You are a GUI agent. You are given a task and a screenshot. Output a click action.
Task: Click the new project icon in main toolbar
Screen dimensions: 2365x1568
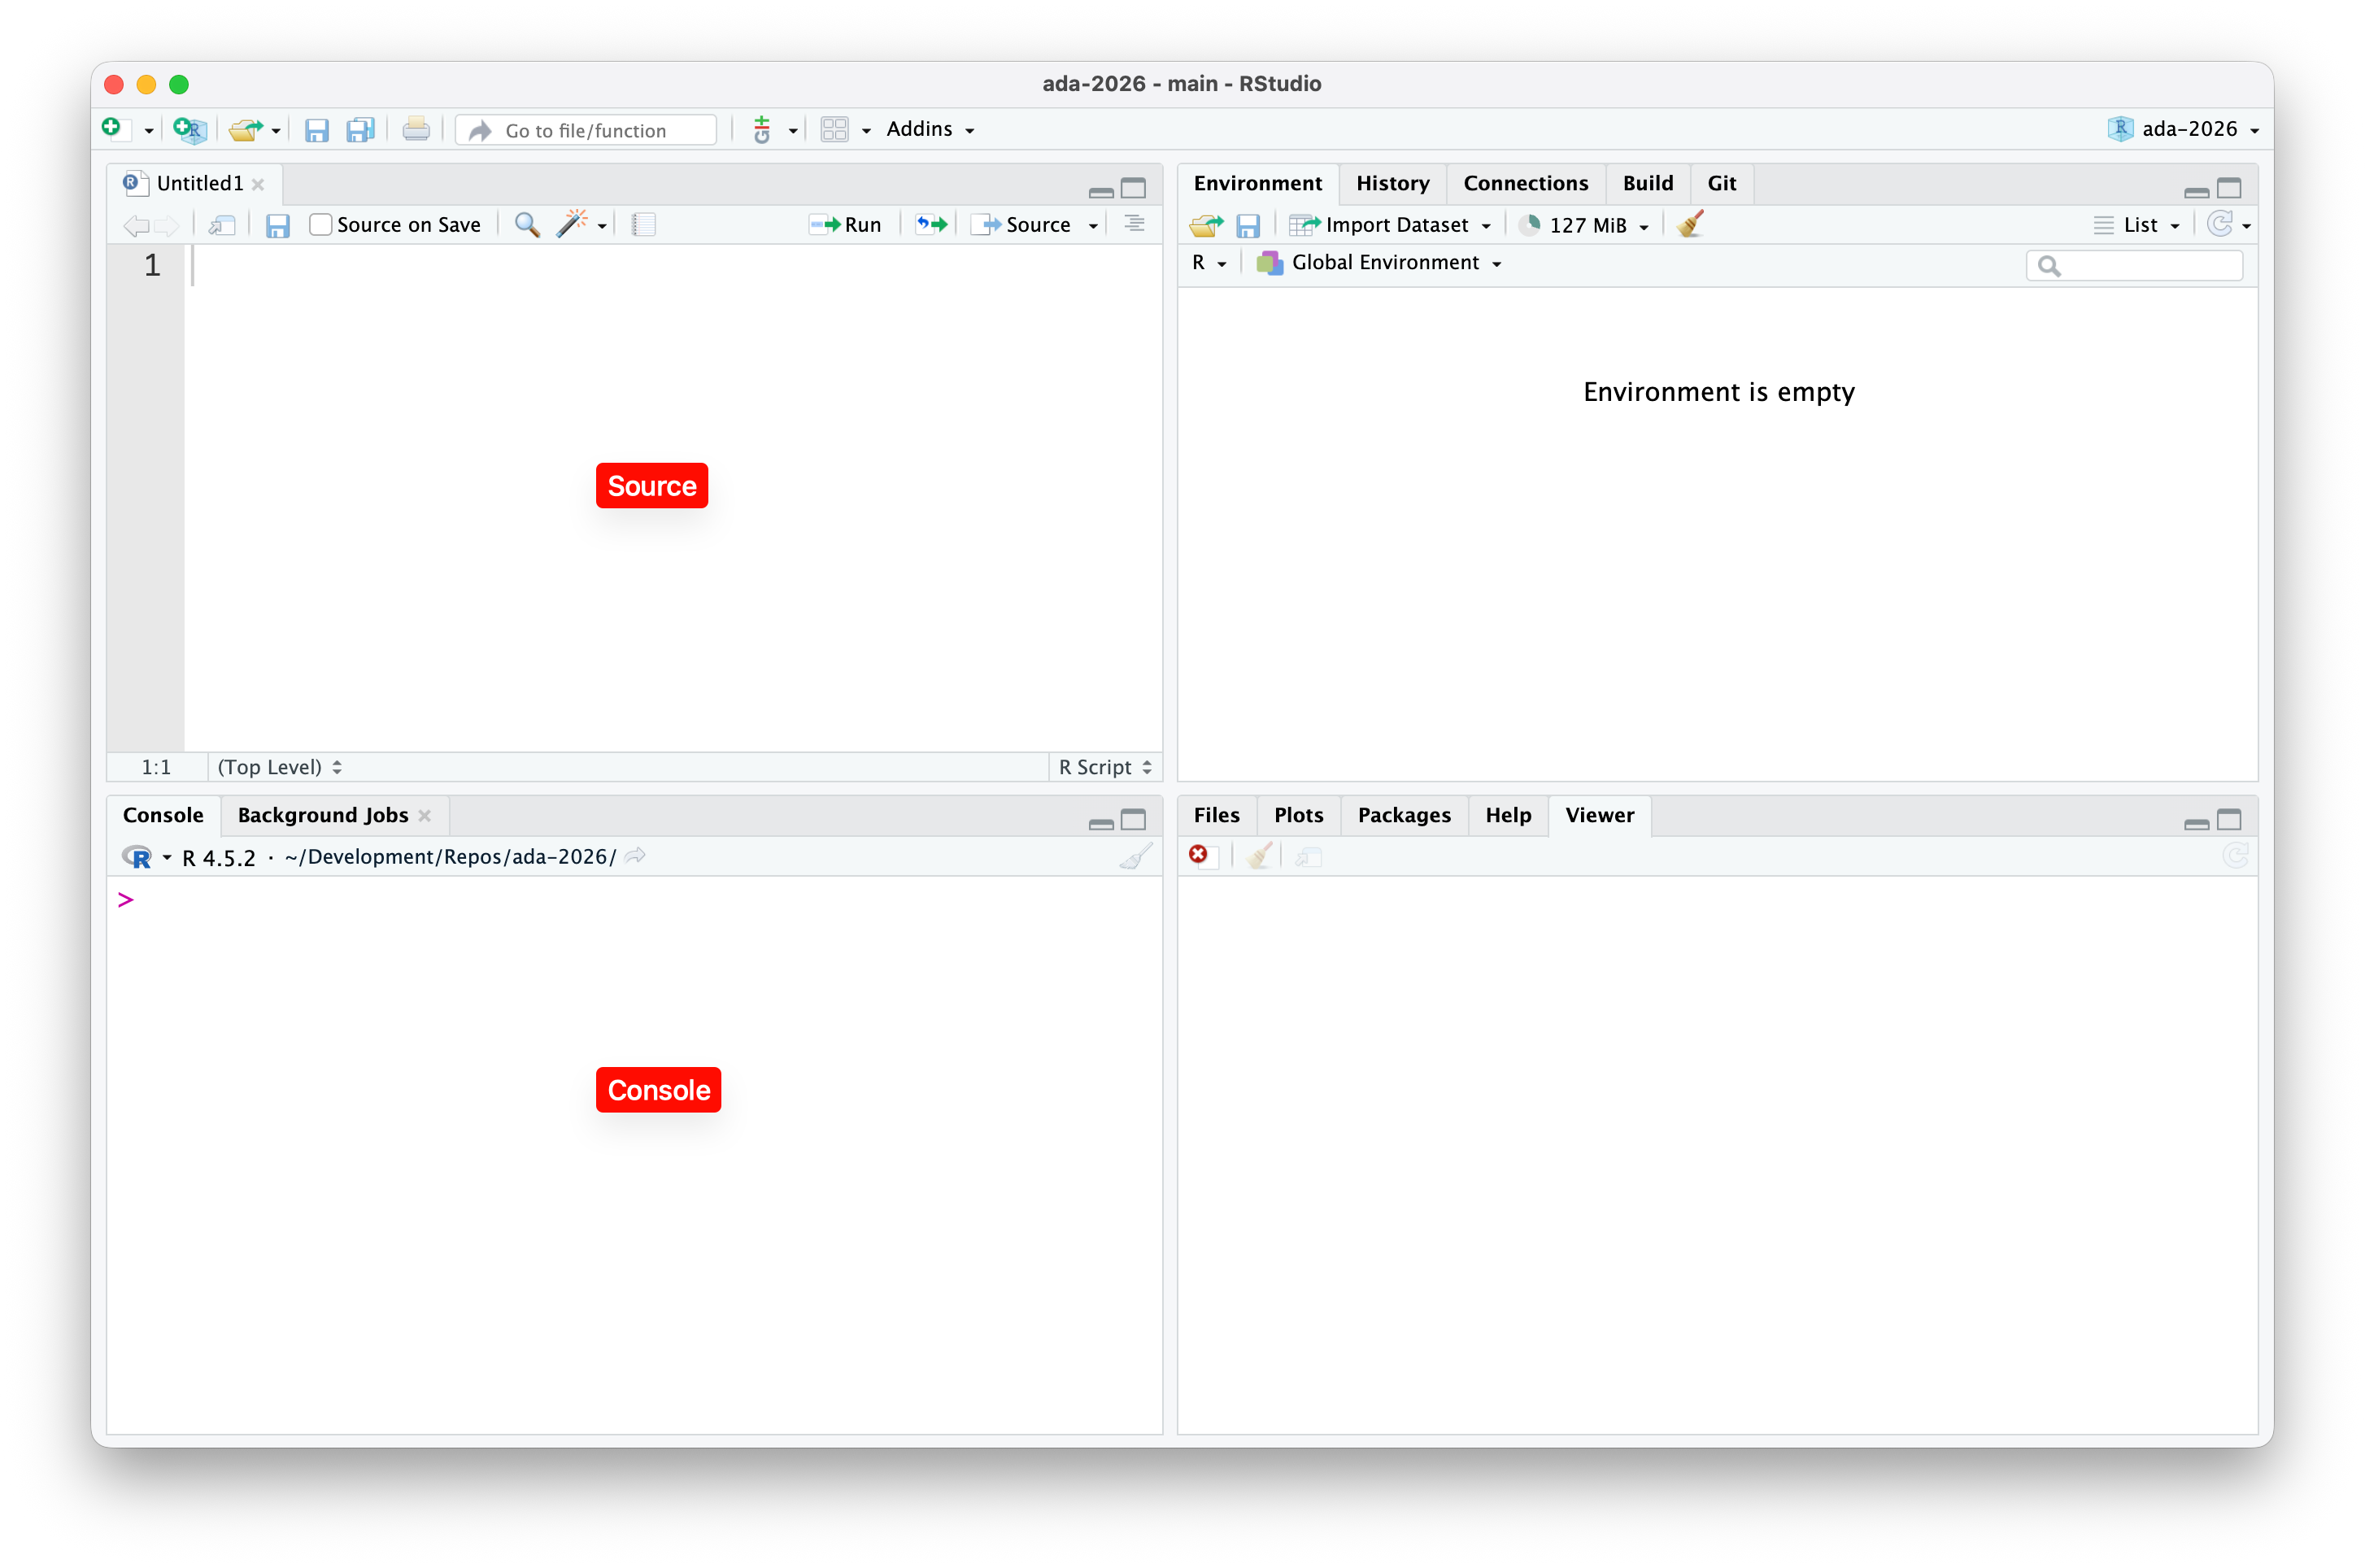(189, 130)
